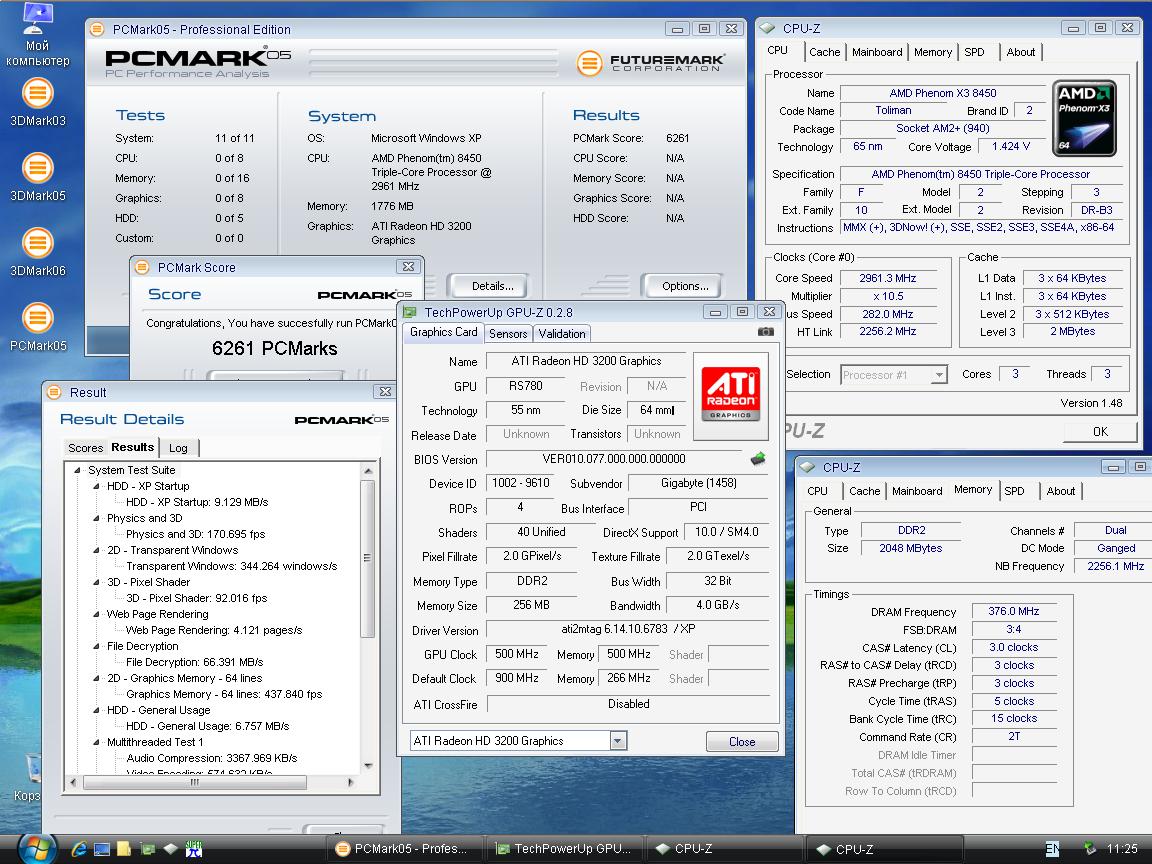Select the PCMark05 desktop shortcut

(37, 327)
